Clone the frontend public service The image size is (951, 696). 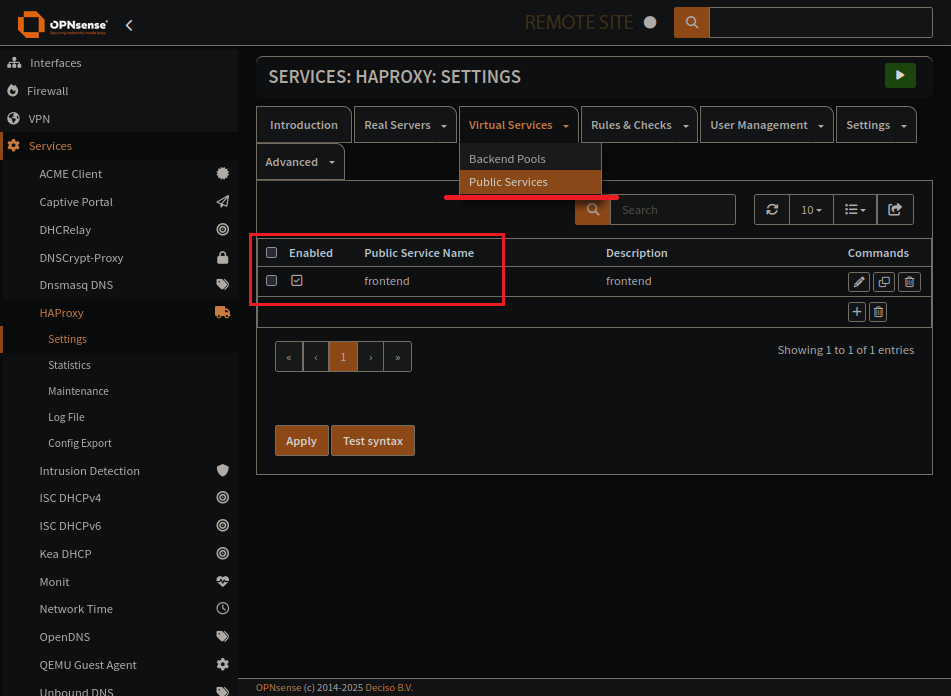pyautogui.click(x=884, y=282)
